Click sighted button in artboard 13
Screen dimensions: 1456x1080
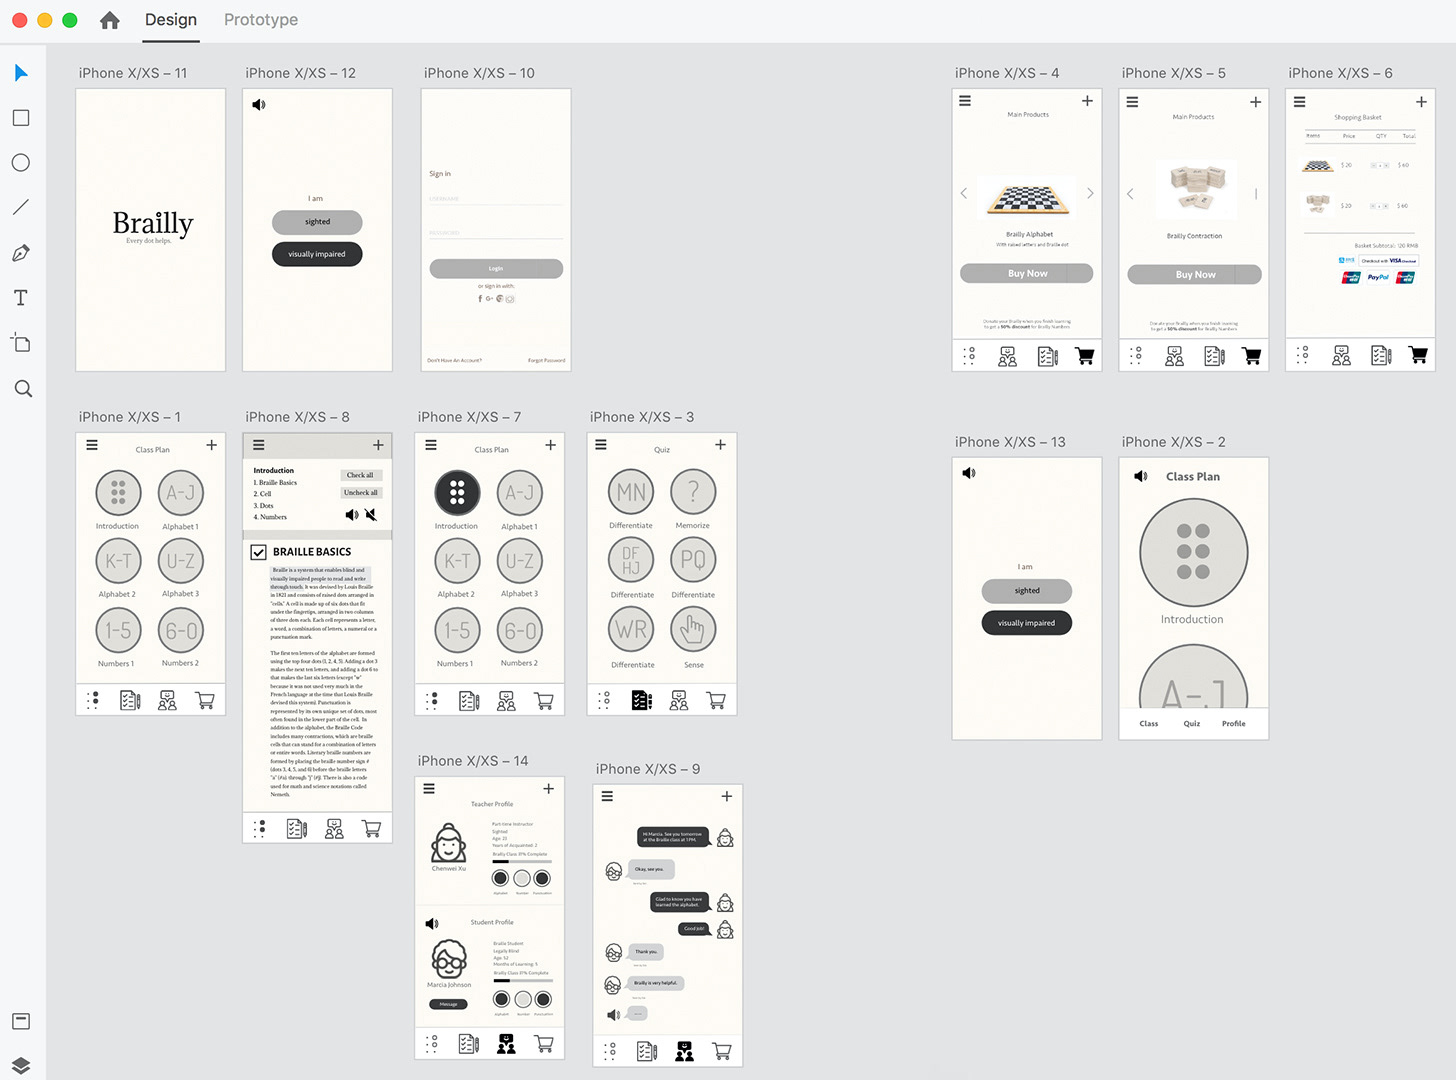click(x=1027, y=591)
